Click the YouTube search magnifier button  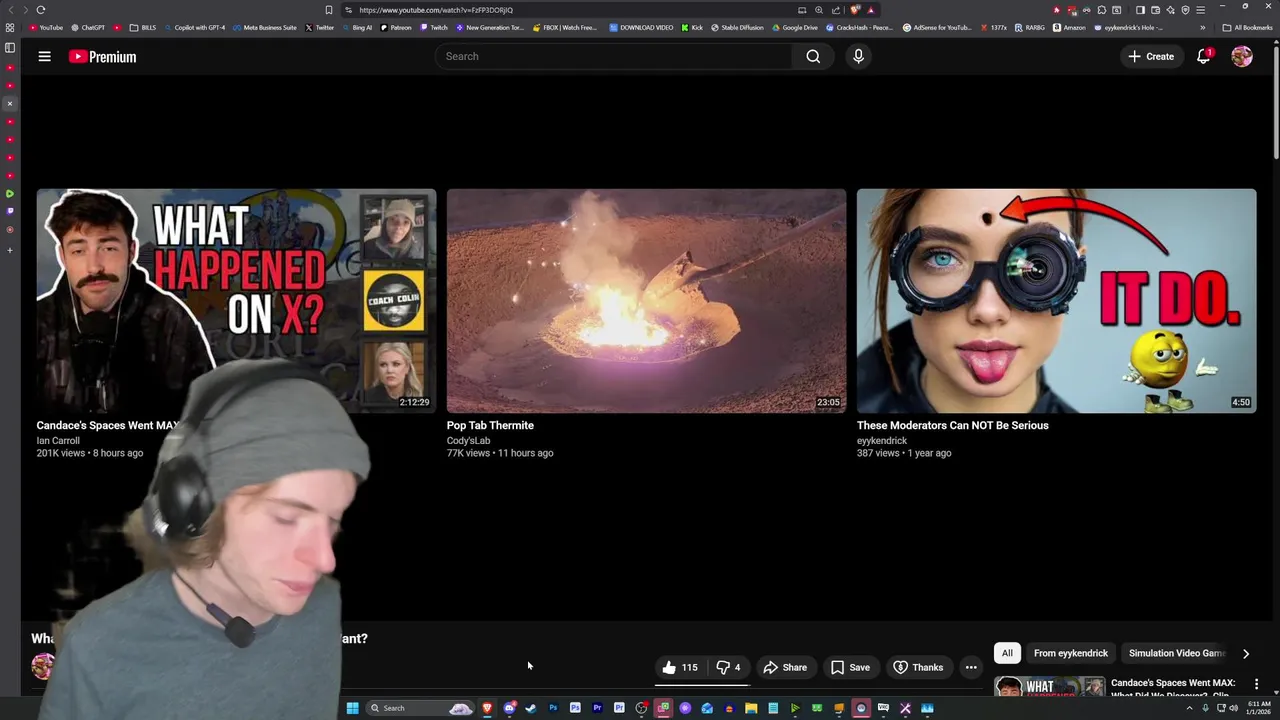pos(813,57)
